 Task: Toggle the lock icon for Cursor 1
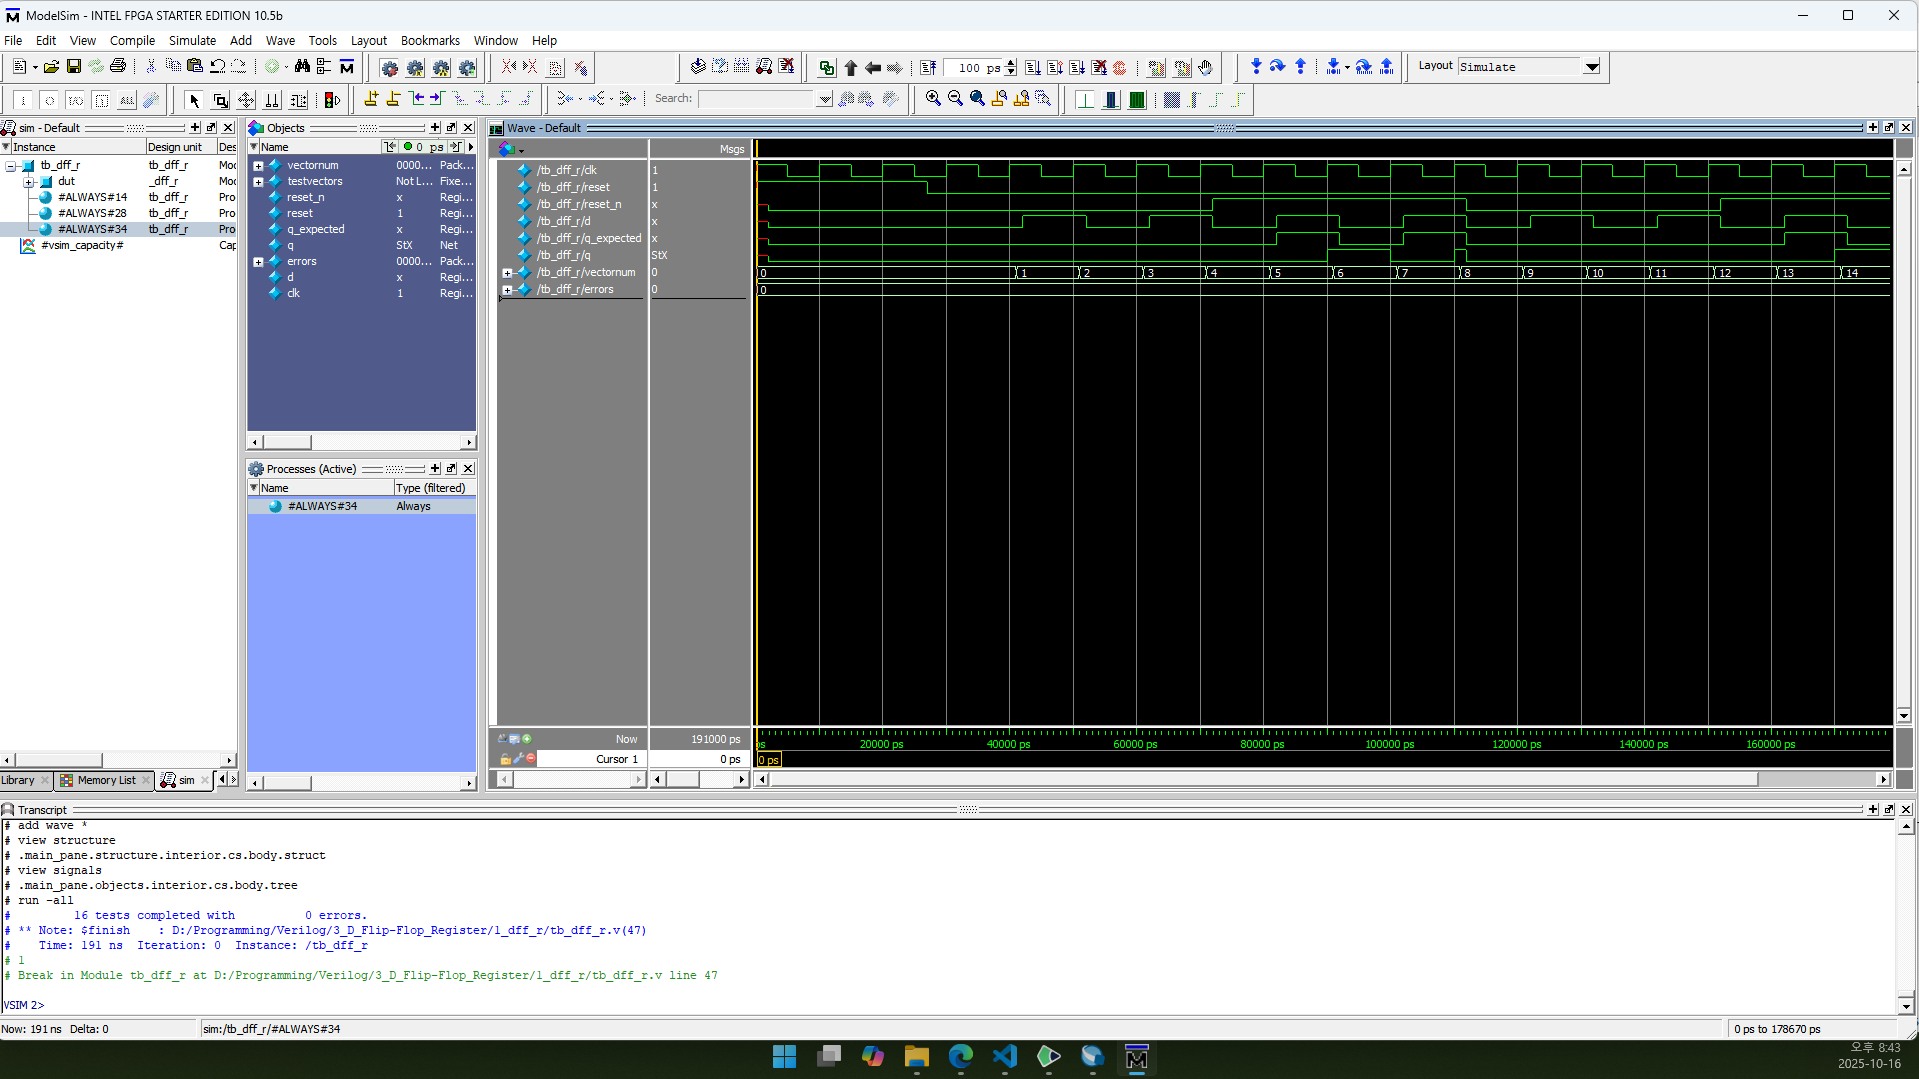505,759
